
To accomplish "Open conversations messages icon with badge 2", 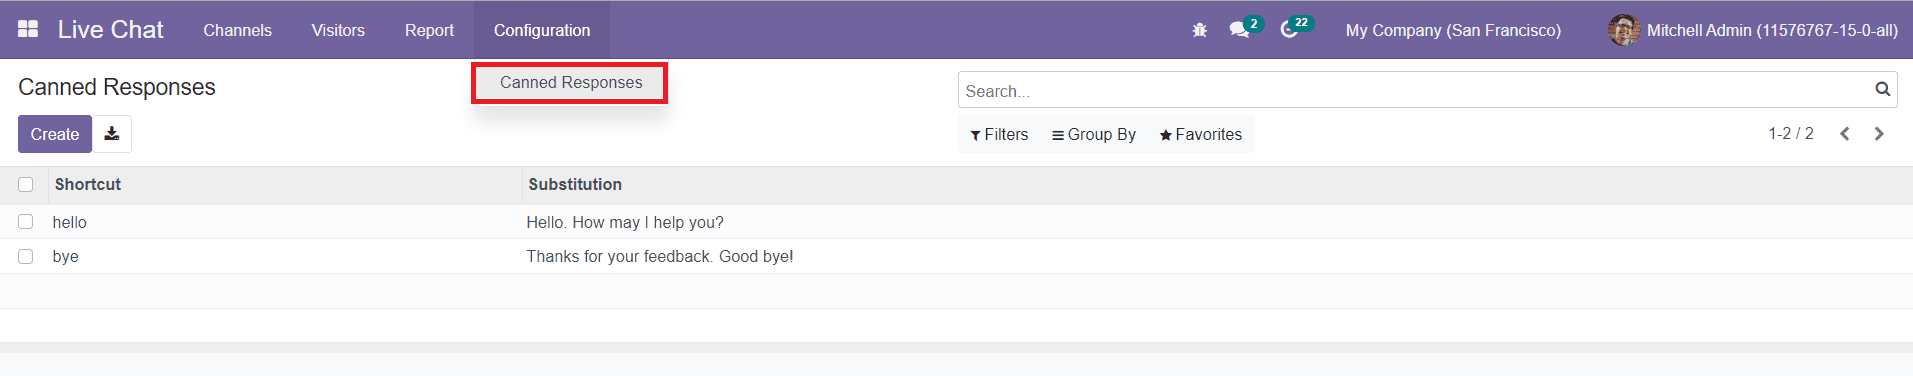I will pos(1246,28).
